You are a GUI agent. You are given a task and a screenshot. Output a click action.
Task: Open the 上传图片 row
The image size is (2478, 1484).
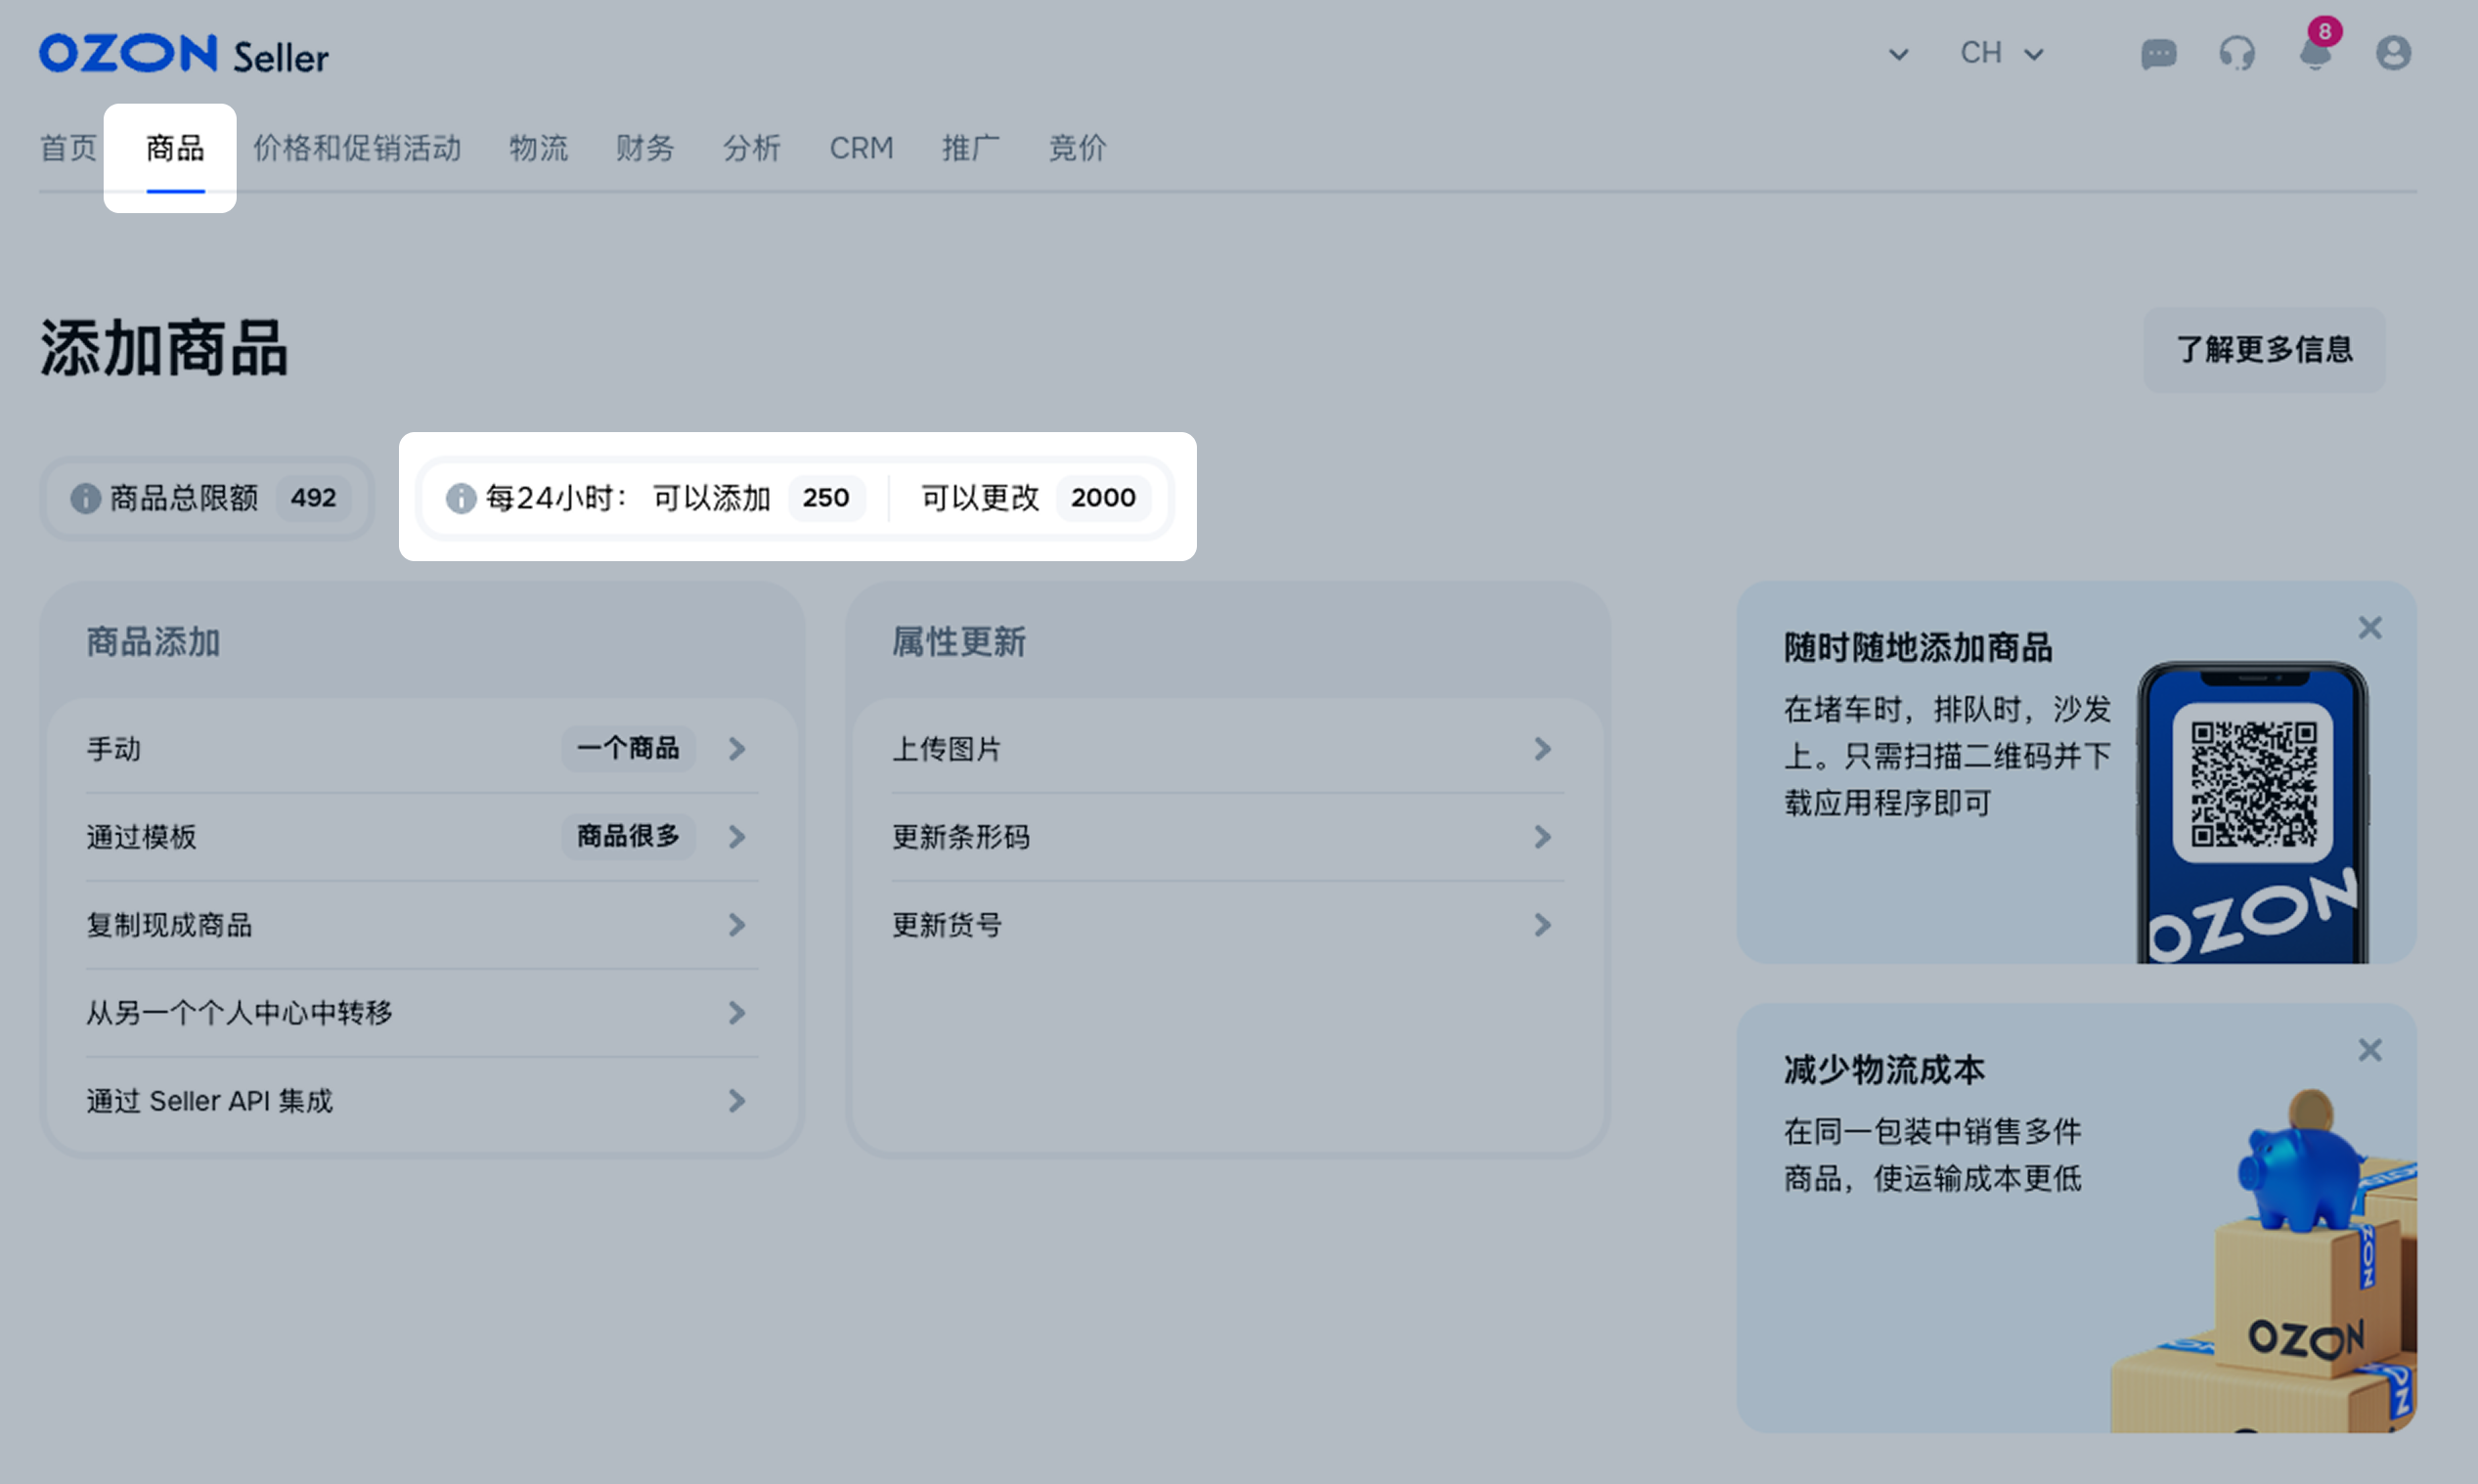[x=1228, y=749]
